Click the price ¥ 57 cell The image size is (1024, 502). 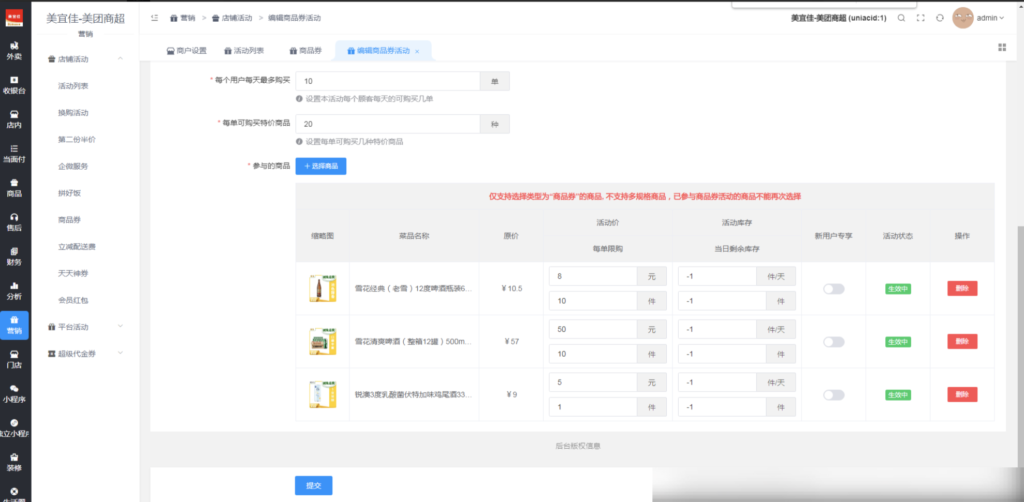pyautogui.click(x=511, y=341)
